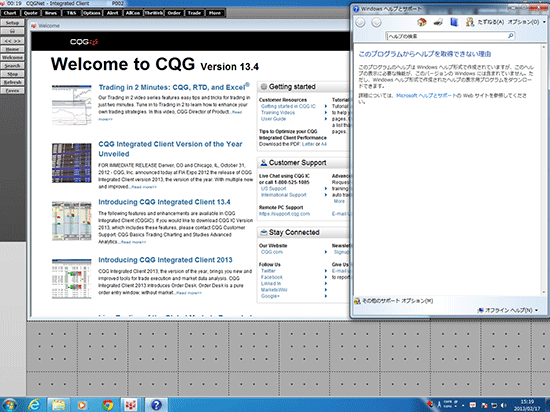The height and width of the screenshot is (412, 550).
Task: Click the Setup sidebar button
Action: point(12,23)
